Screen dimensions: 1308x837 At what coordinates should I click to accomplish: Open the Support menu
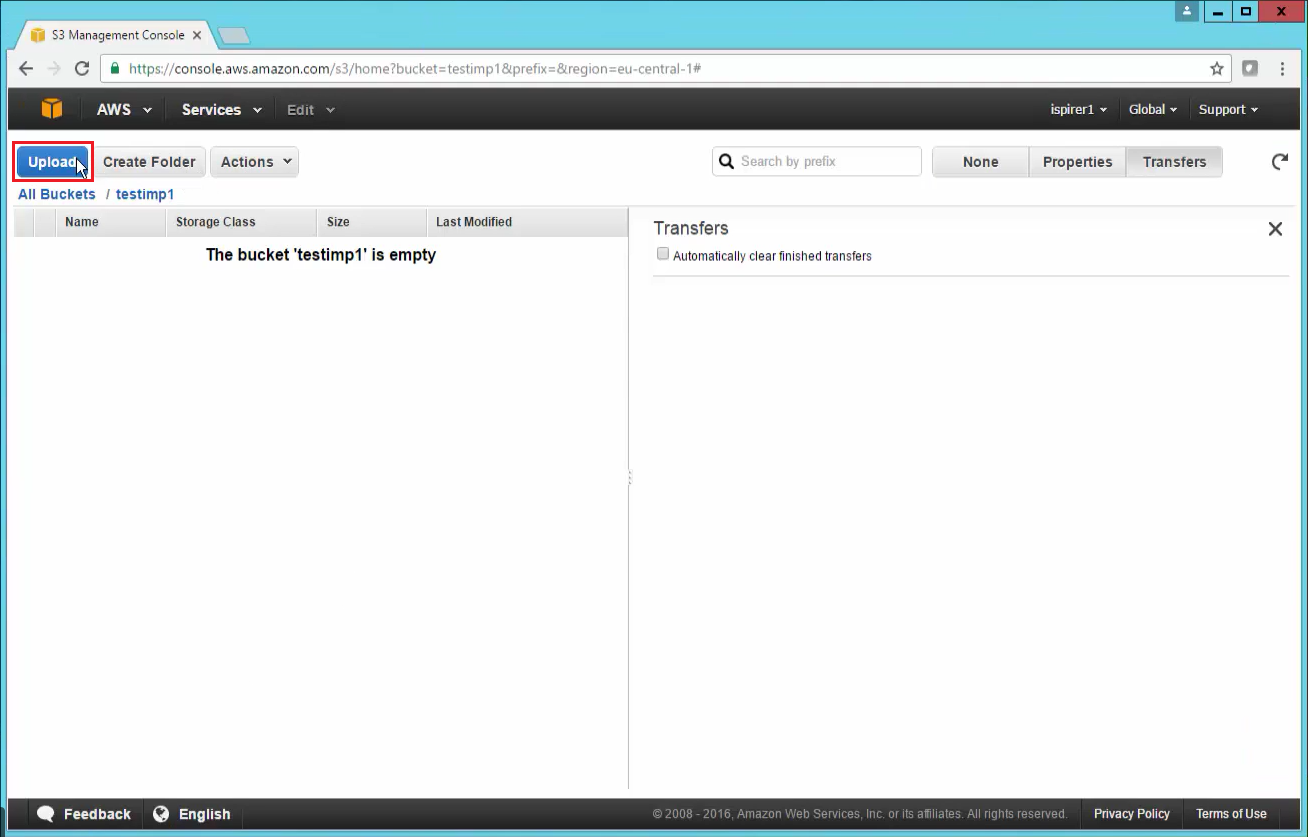(x=1227, y=110)
